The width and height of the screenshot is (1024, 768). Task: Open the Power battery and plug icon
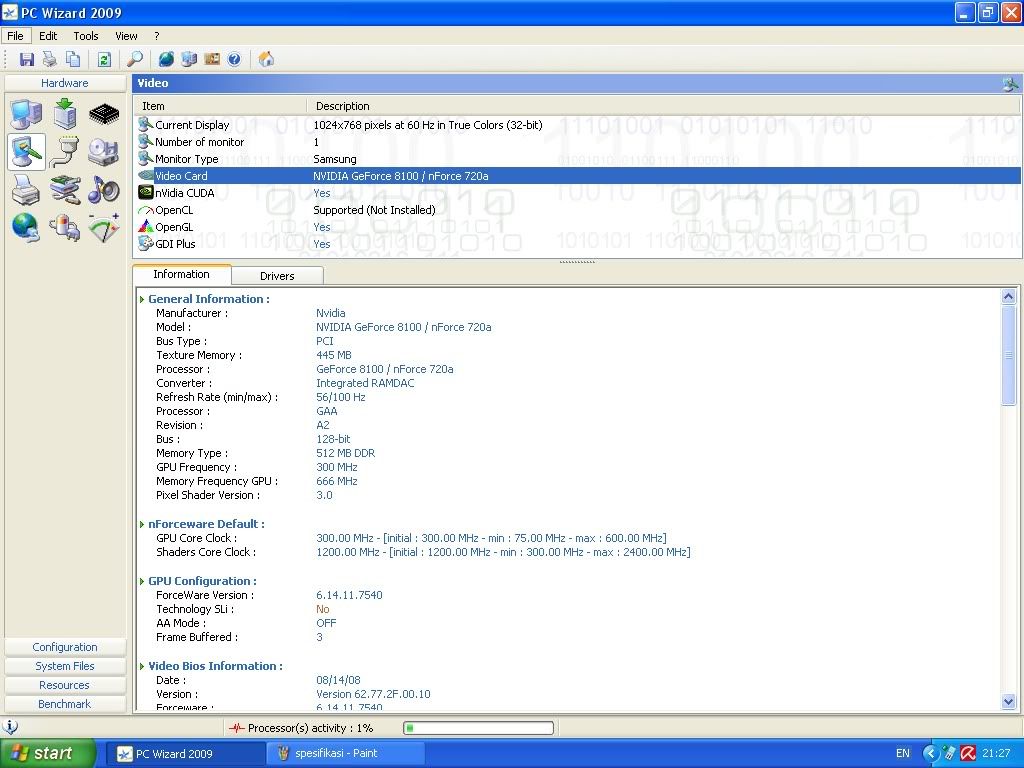pos(65,228)
